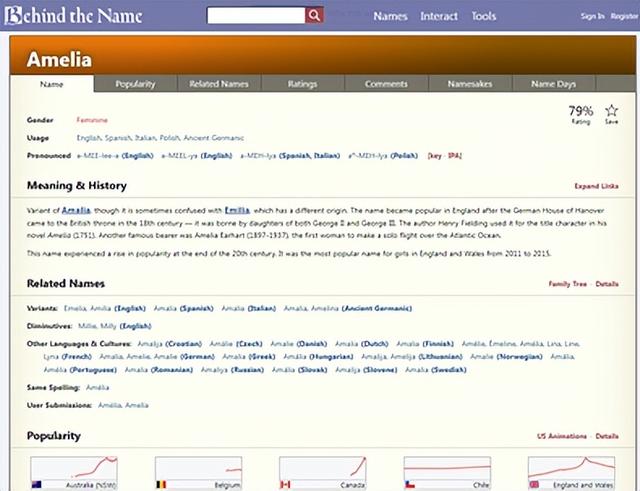Follow the Amalia link in description

pyautogui.click(x=75, y=210)
